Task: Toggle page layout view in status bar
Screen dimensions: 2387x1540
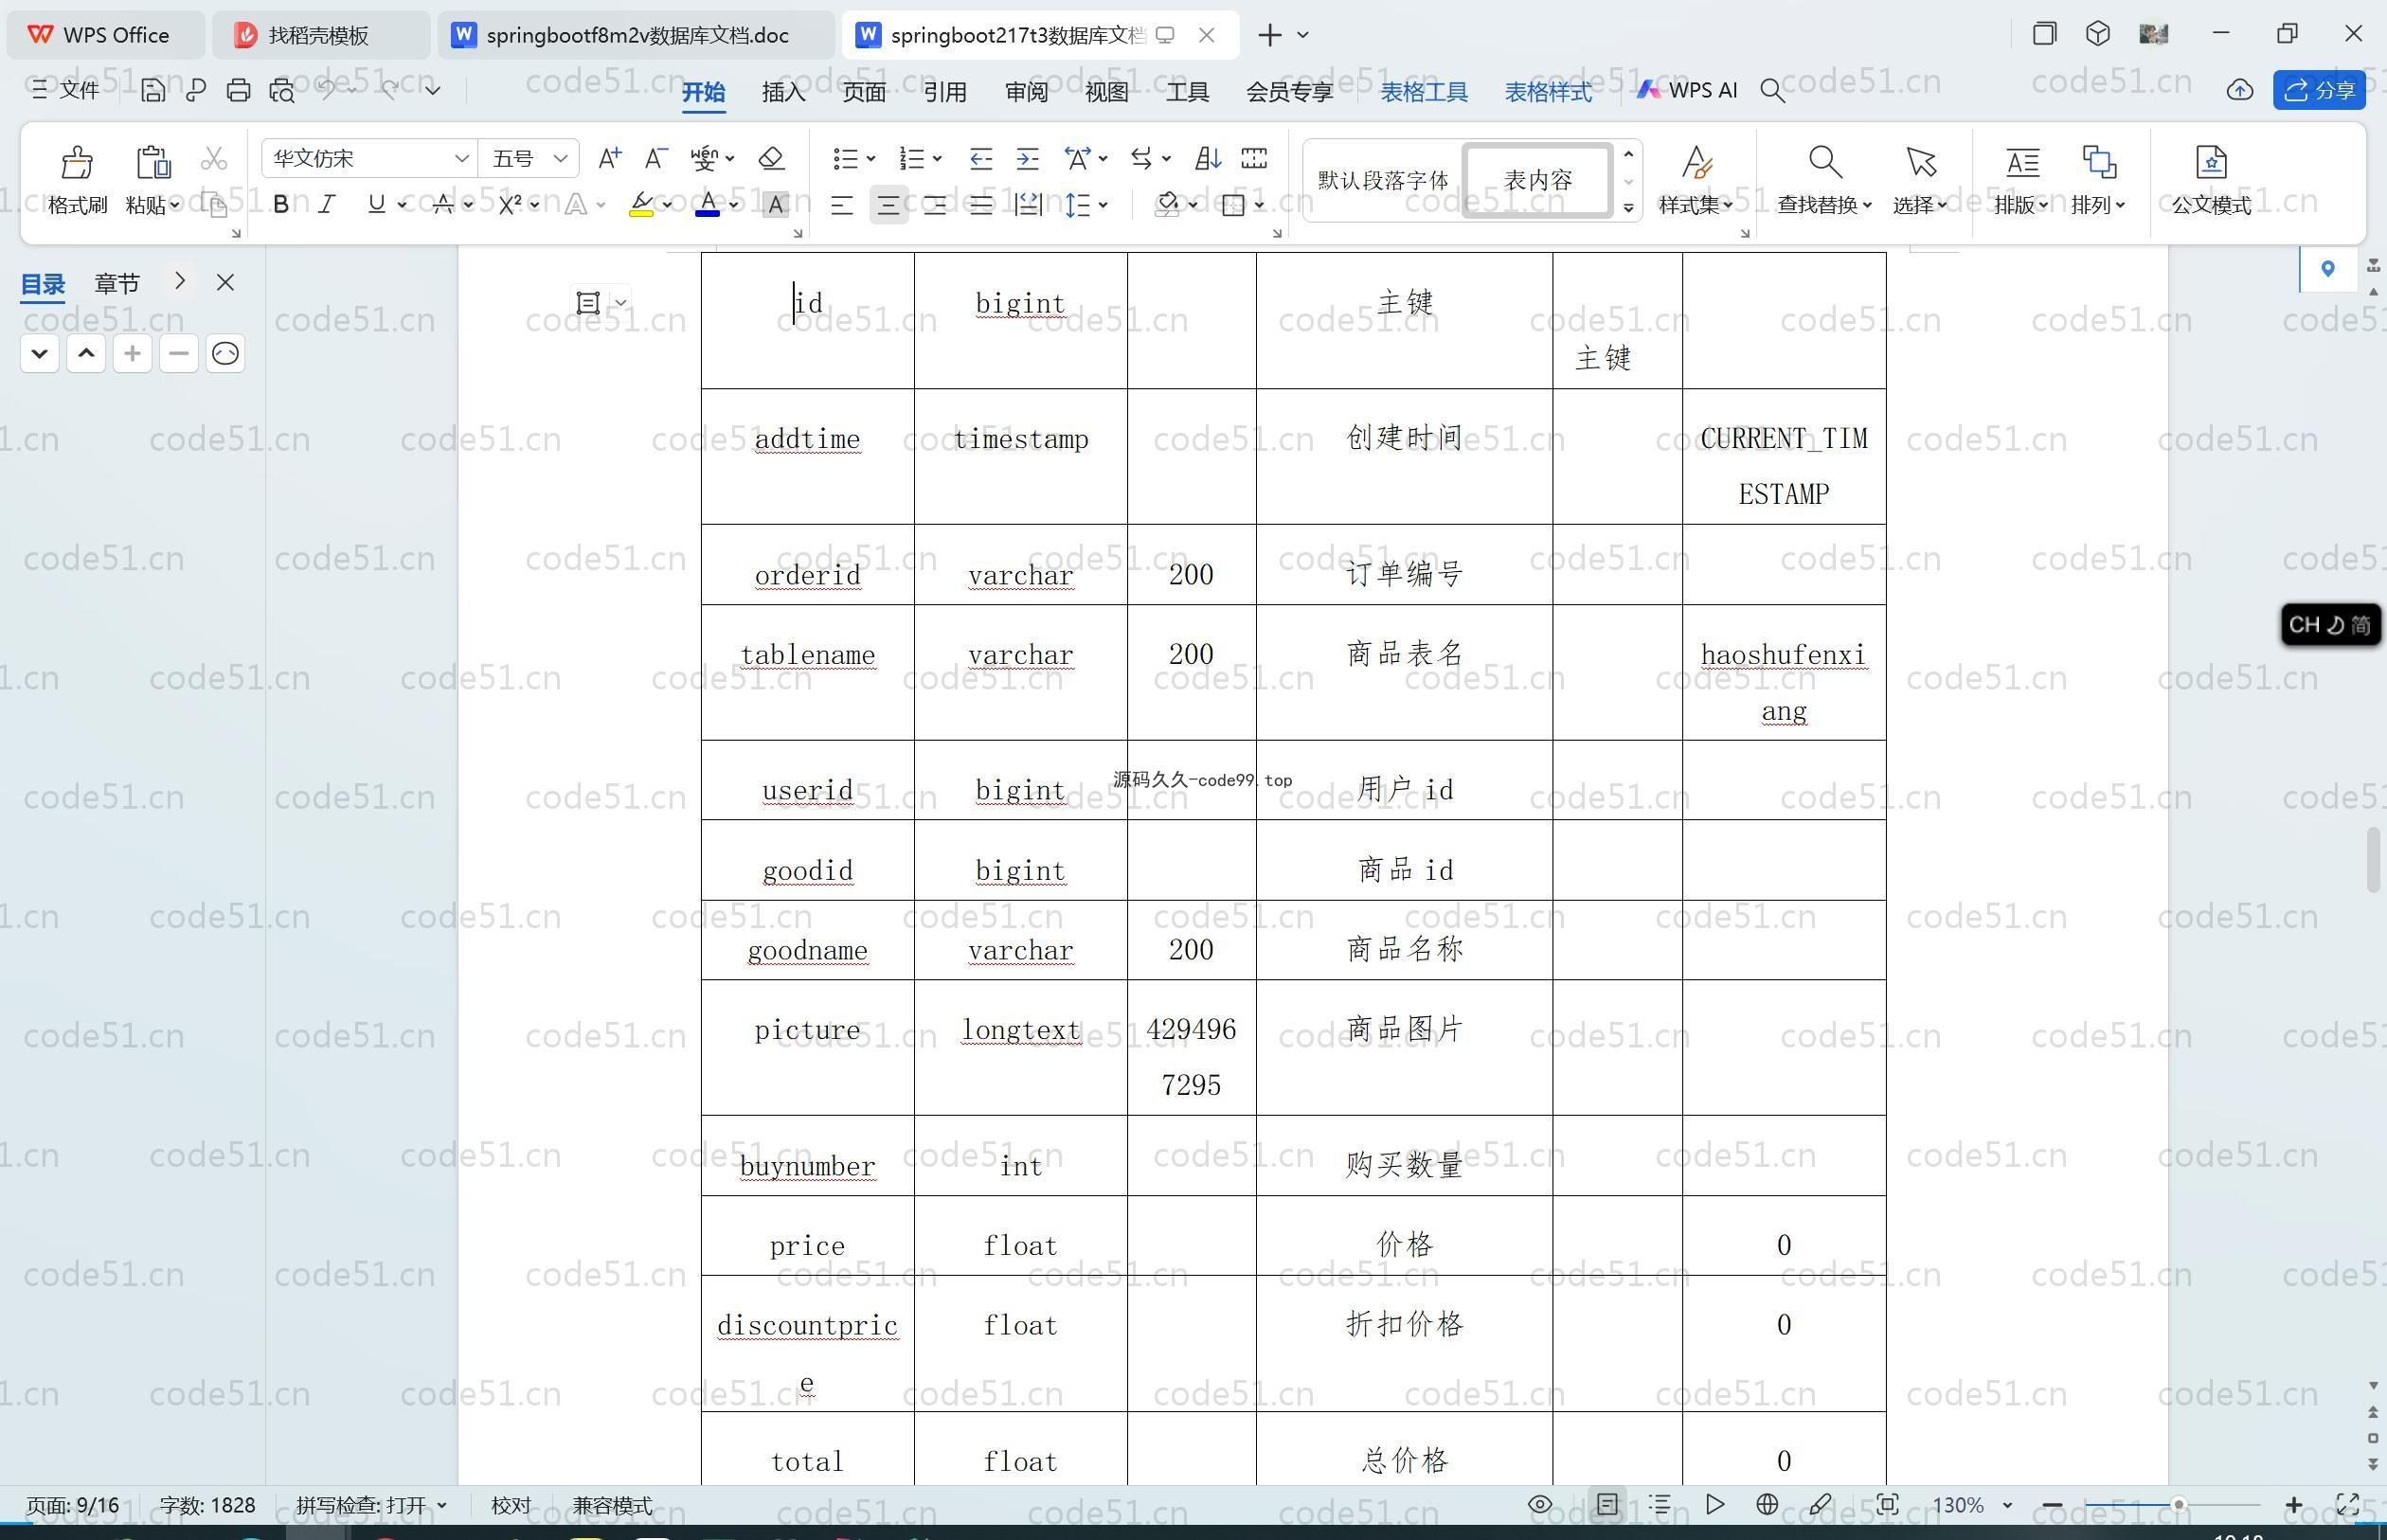Action: [x=1607, y=1504]
